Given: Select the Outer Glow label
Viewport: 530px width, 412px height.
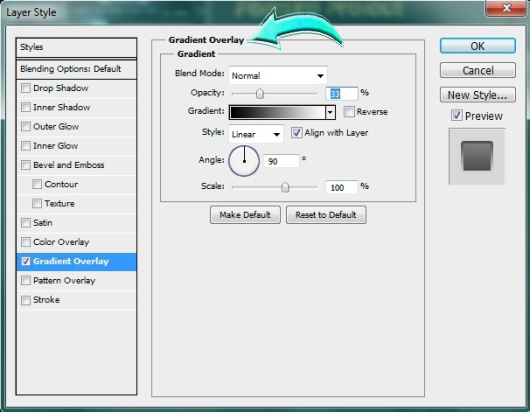Looking at the screenshot, I should (x=56, y=127).
